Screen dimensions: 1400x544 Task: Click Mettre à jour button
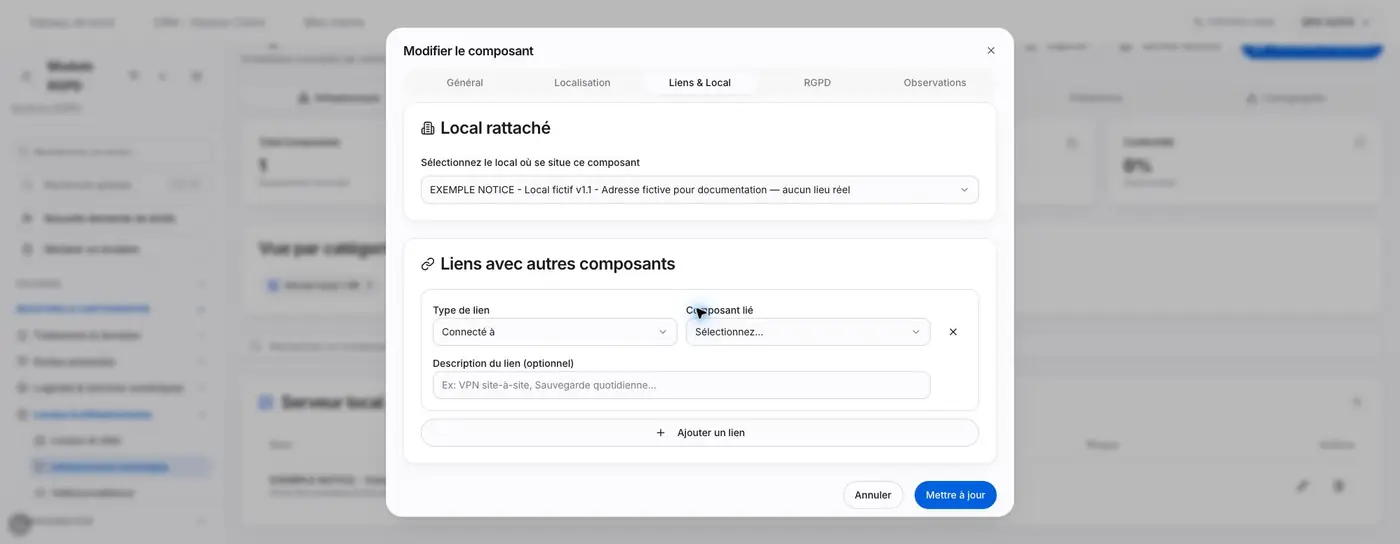coord(955,495)
